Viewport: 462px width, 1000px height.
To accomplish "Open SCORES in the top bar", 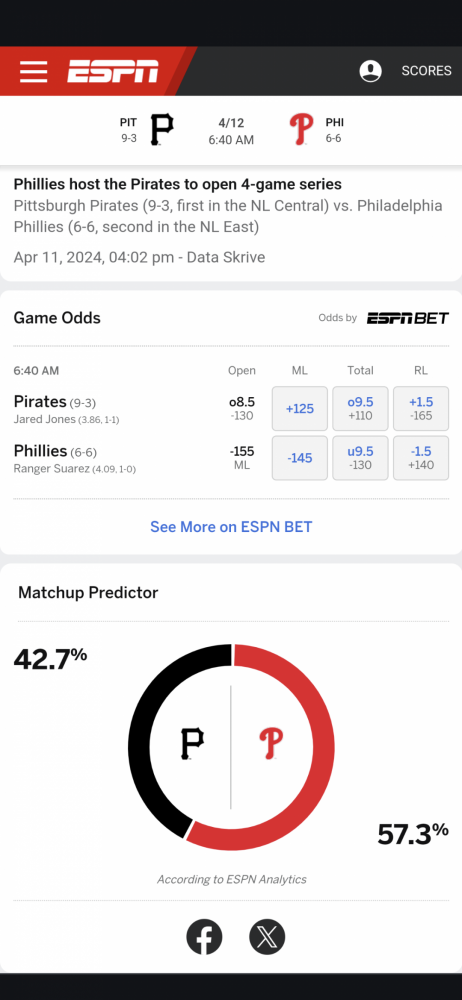I will click(x=426, y=71).
